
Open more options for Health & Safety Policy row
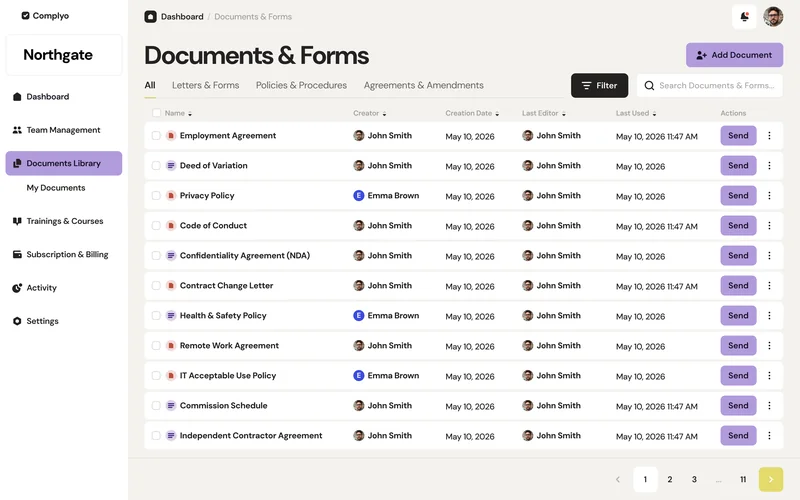tap(769, 316)
